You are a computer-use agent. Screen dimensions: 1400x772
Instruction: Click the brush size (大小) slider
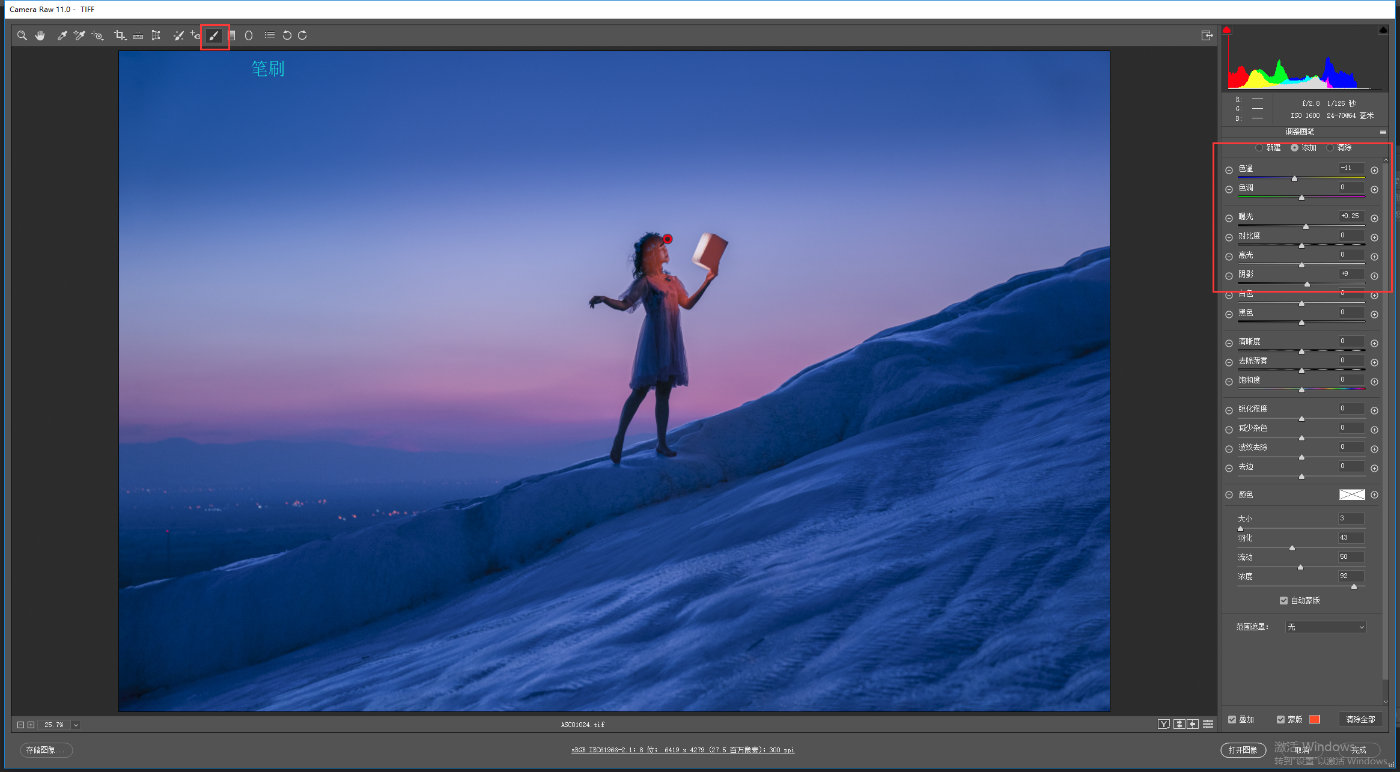tap(1301, 528)
